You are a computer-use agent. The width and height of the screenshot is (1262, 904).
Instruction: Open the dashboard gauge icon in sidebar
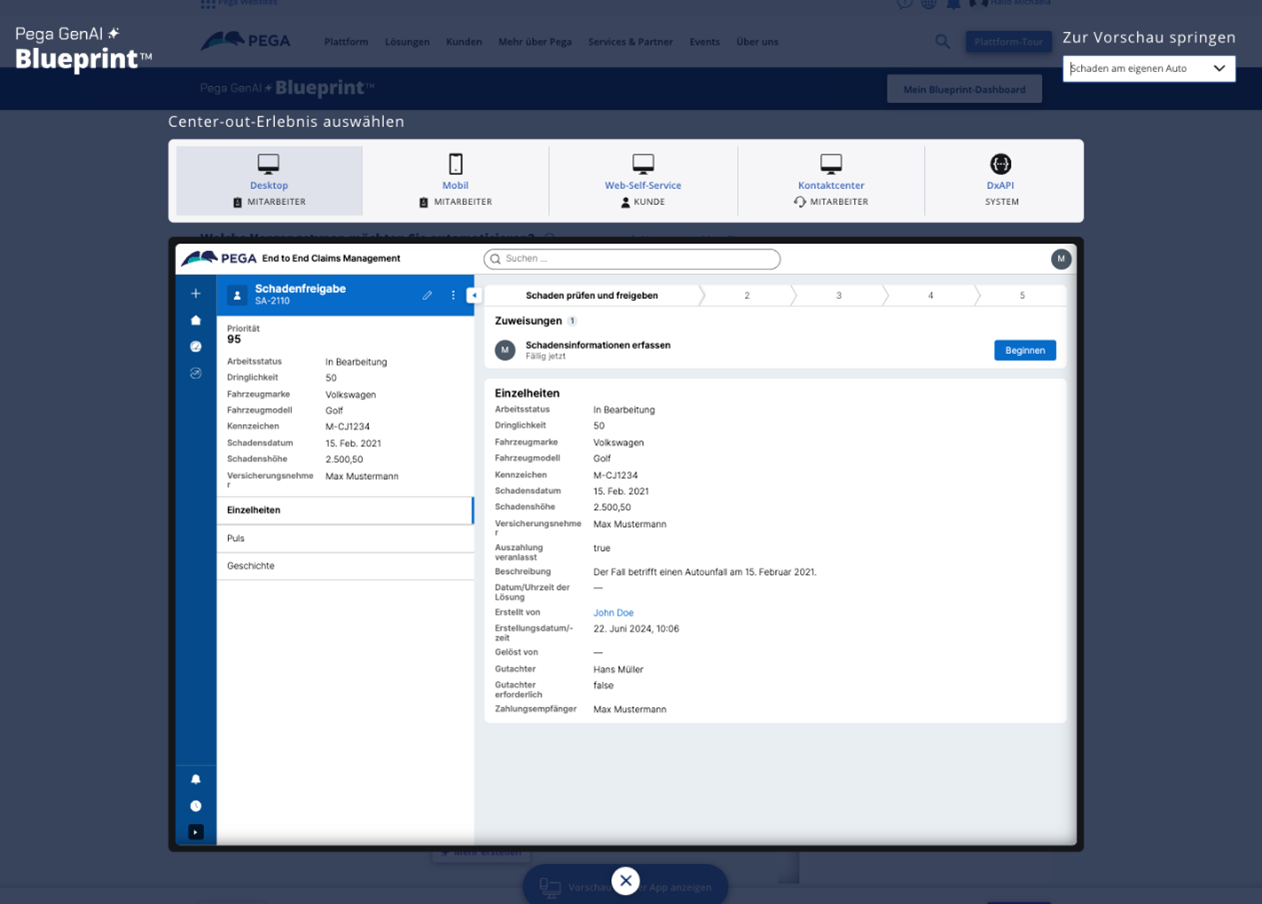196,346
